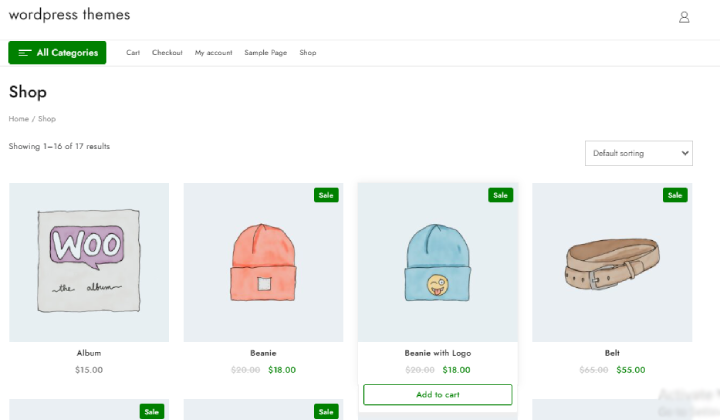The image size is (720, 420).
Task: Click the wordpress themes site title
Action: [69, 15]
